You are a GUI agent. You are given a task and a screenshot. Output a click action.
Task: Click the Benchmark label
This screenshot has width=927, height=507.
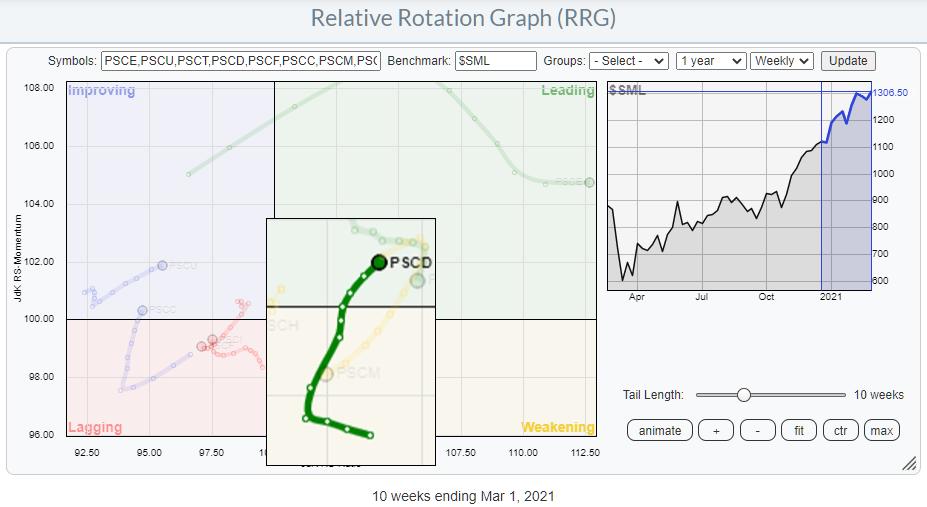(x=419, y=61)
